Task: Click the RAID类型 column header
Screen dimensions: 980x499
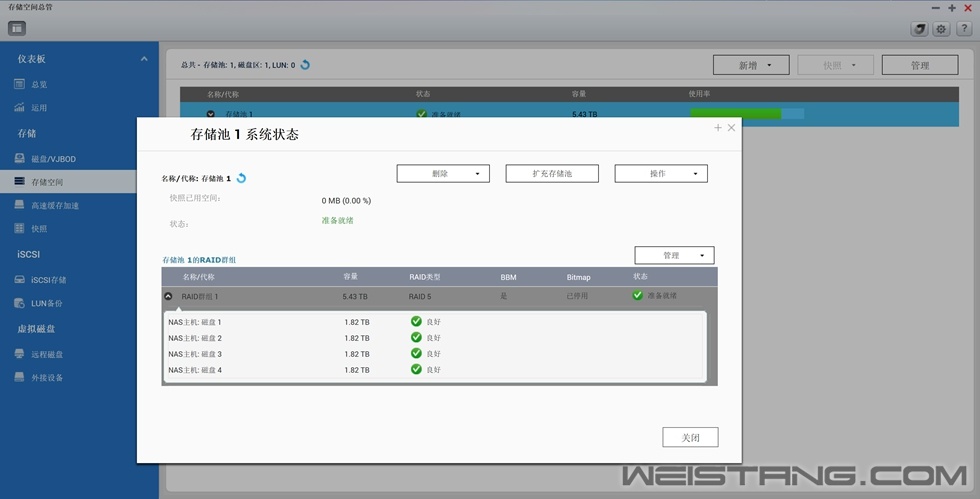Action: click(425, 276)
